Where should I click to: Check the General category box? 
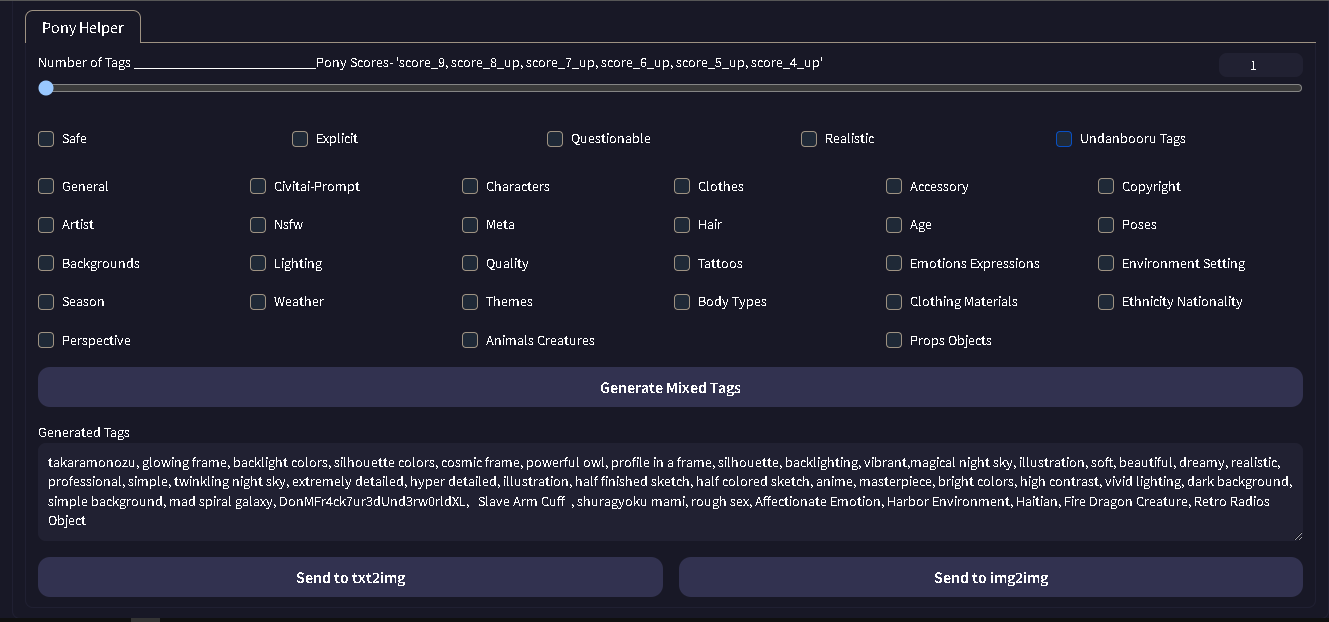[x=46, y=186]
